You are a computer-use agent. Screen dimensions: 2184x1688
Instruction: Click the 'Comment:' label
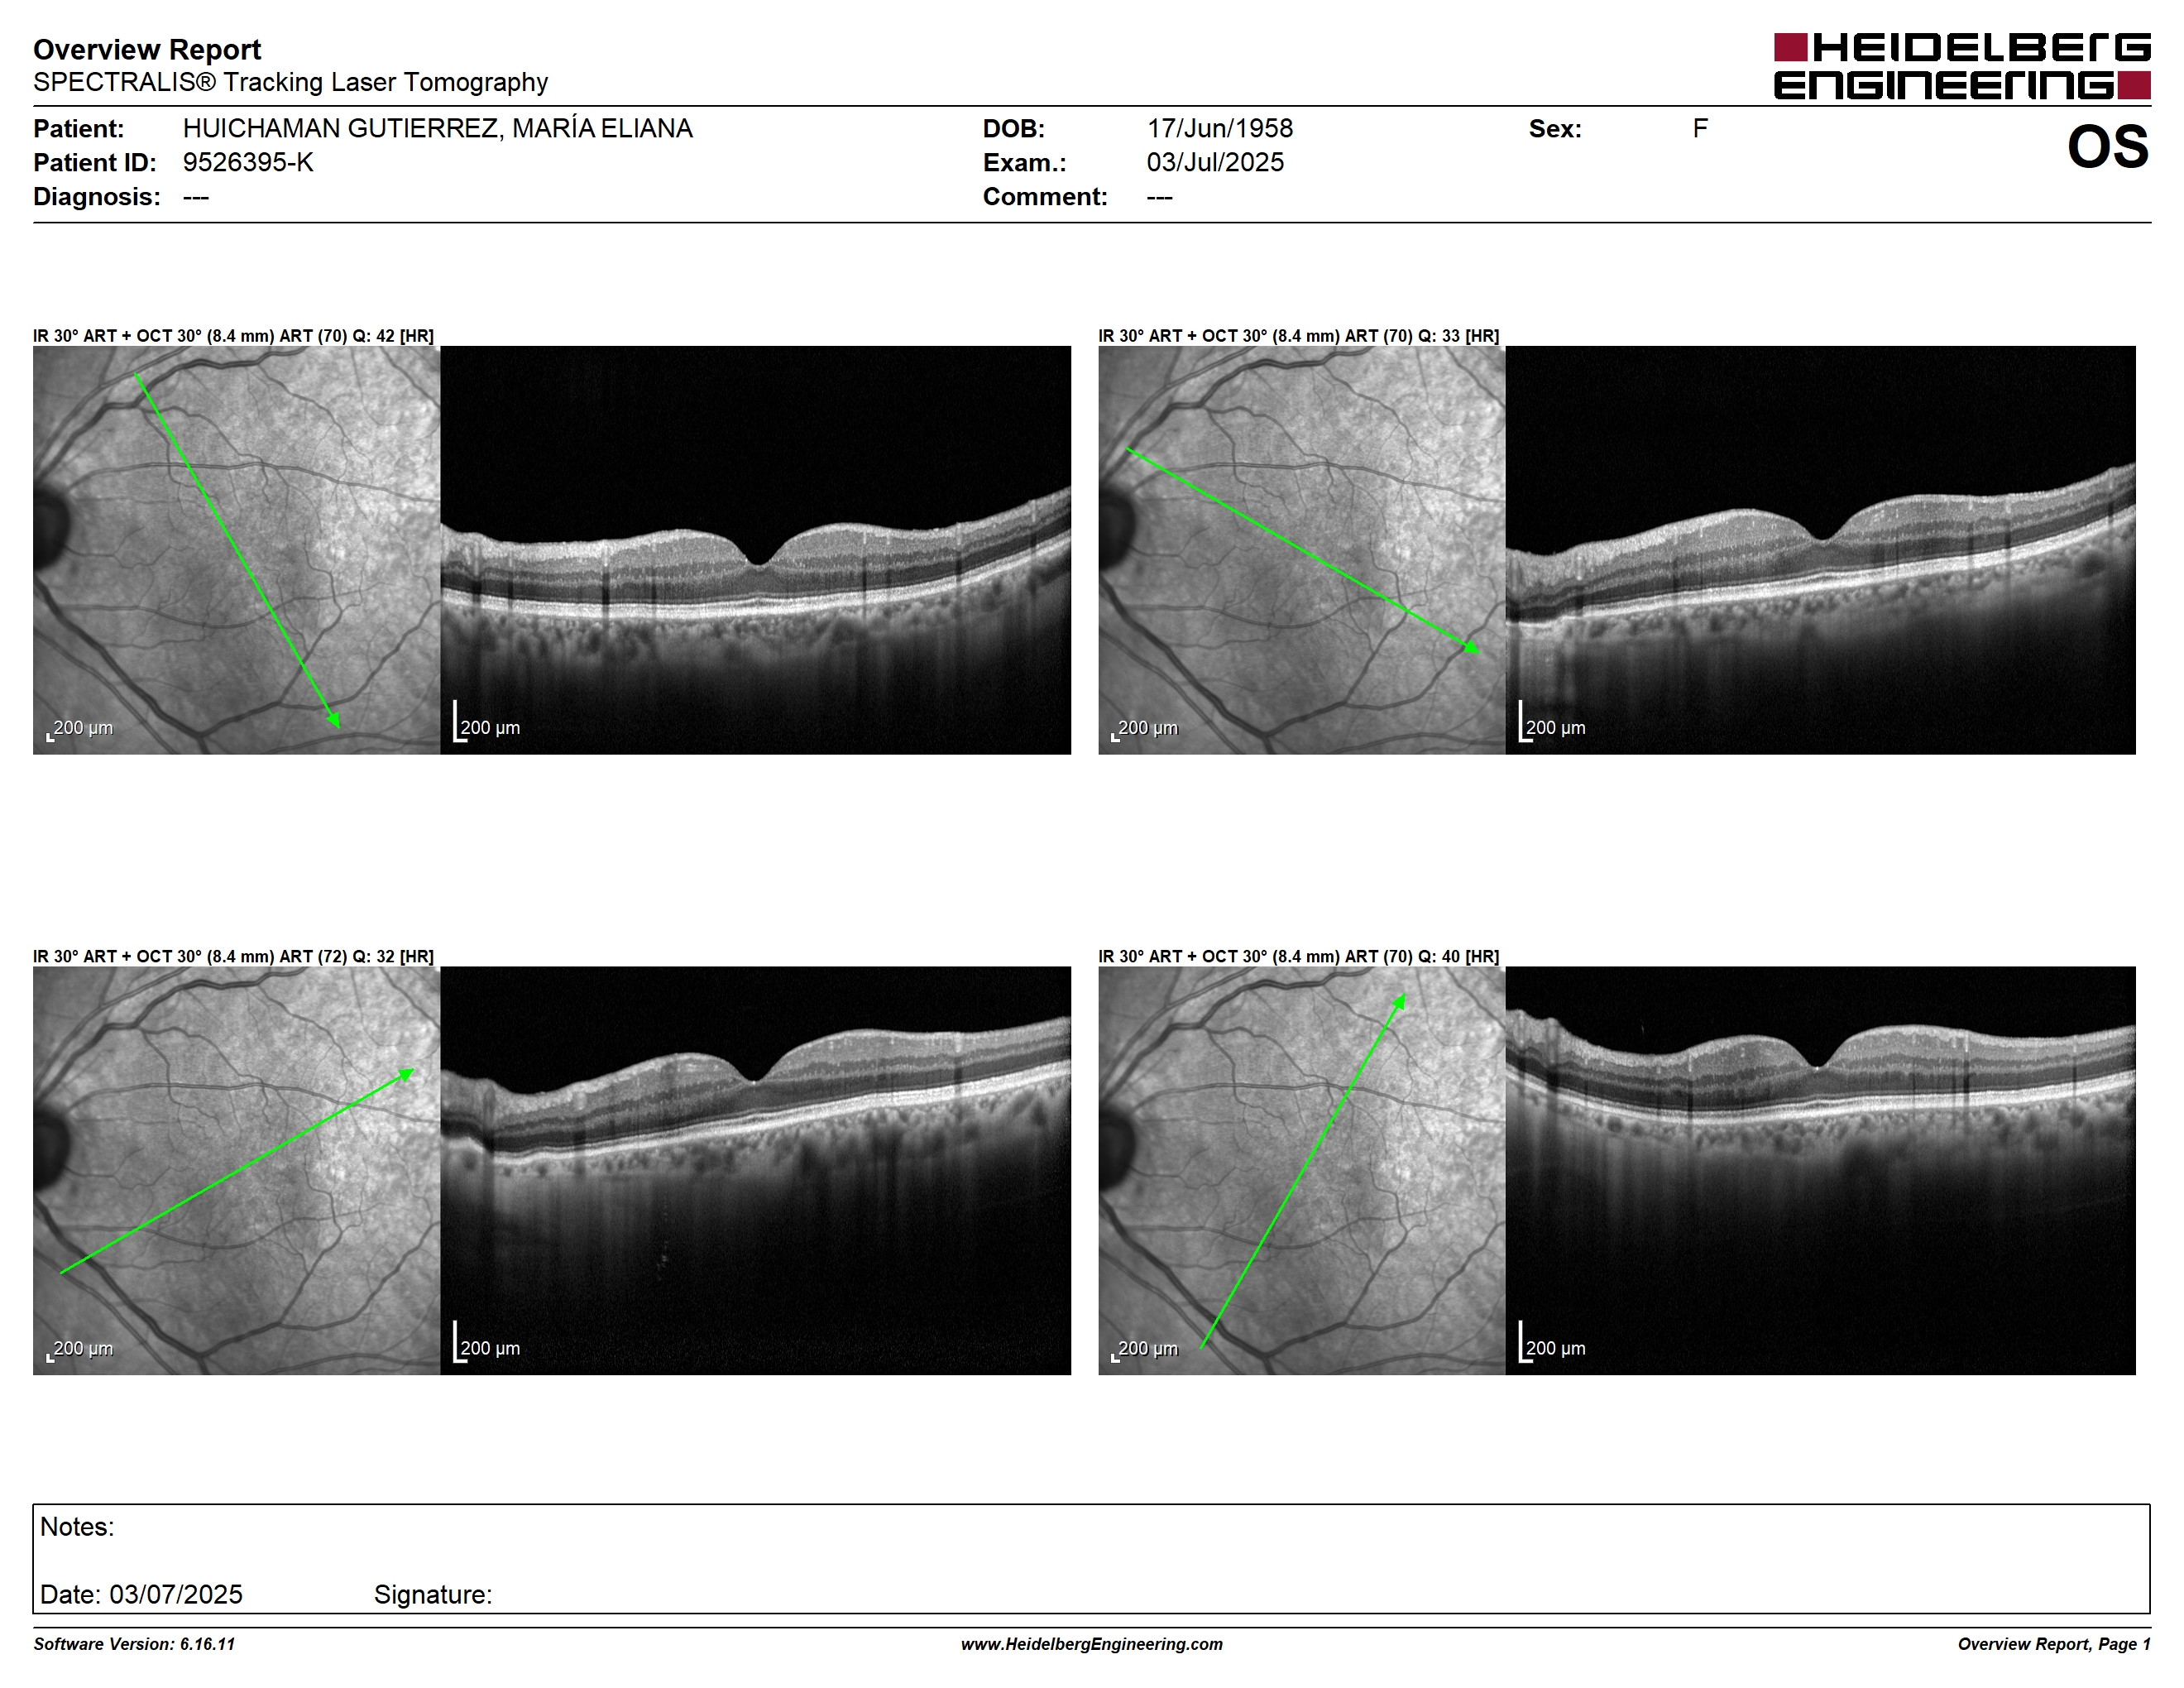(1045, 196)
